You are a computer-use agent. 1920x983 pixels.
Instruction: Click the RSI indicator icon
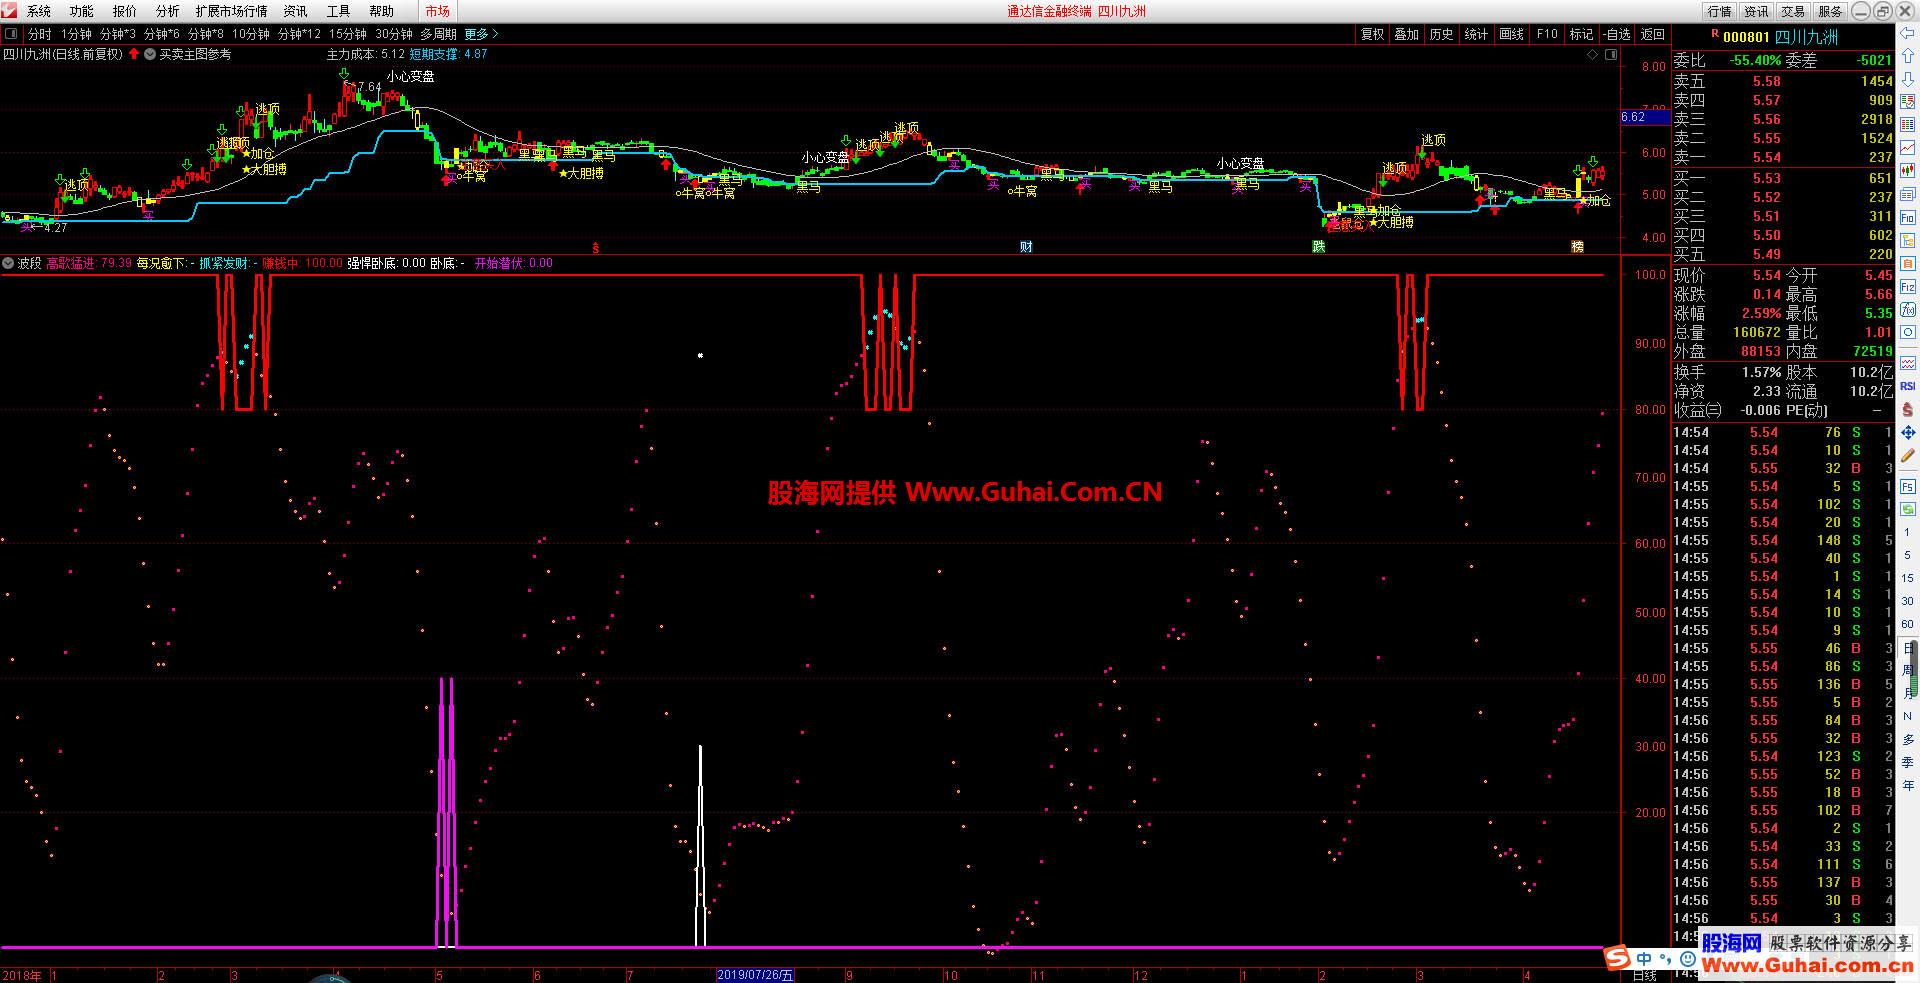[1908, 386]
